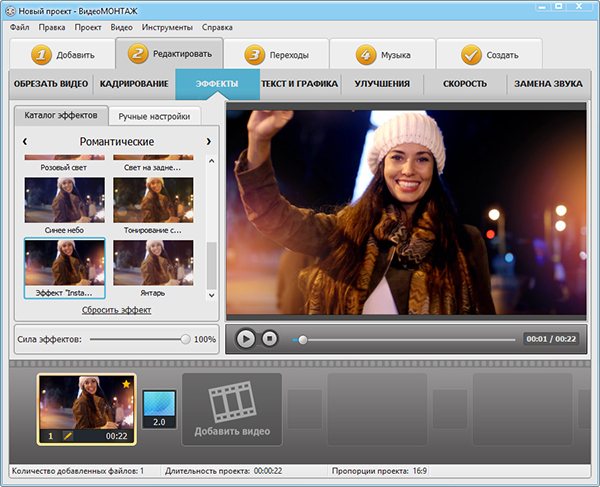Image resolution: width=600 pixels, height=487 pixels.
Task: Open the Создать tab
Action: pos(489,55)
